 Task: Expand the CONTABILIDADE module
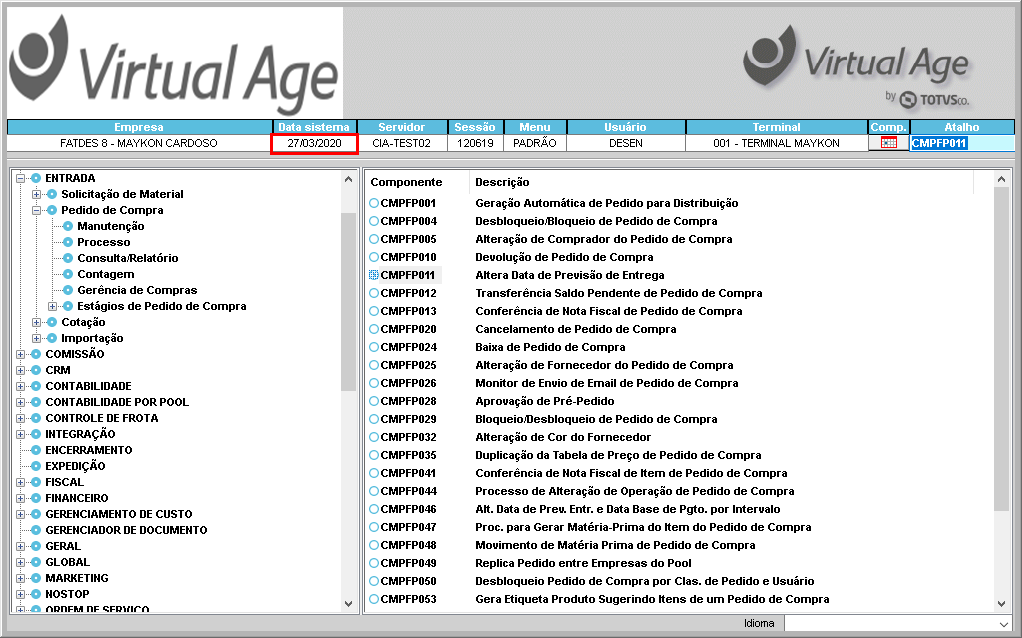tap(20, 386)
